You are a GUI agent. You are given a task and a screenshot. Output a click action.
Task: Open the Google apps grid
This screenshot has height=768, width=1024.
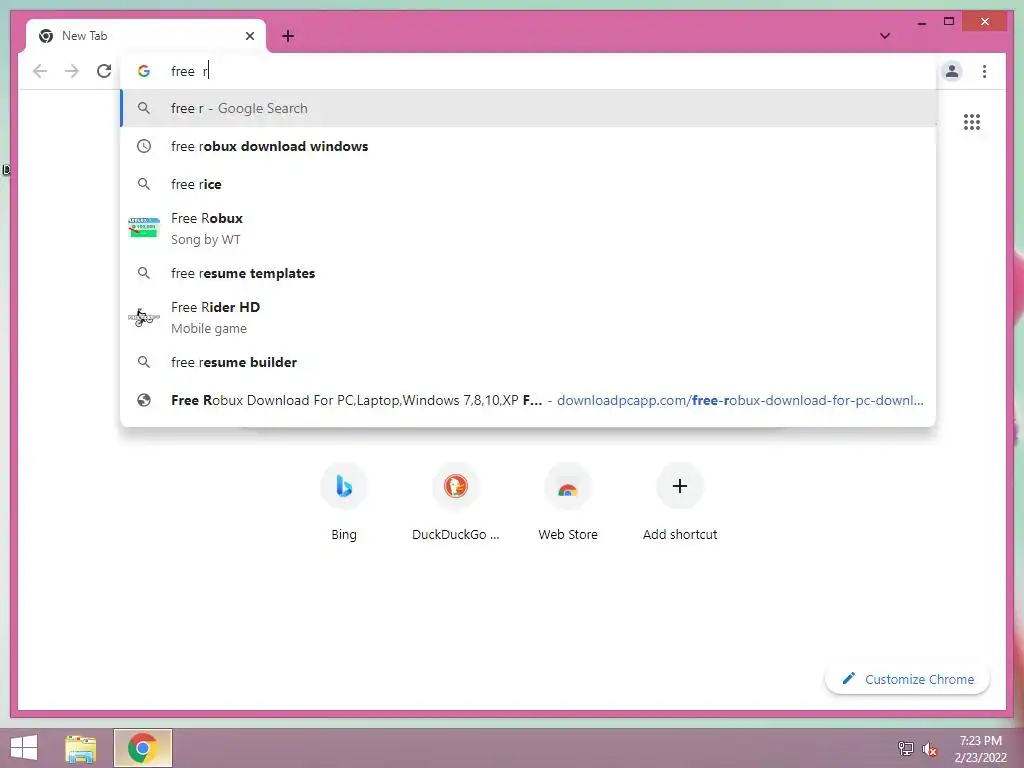pyautogui.click(x=972, y=122)
